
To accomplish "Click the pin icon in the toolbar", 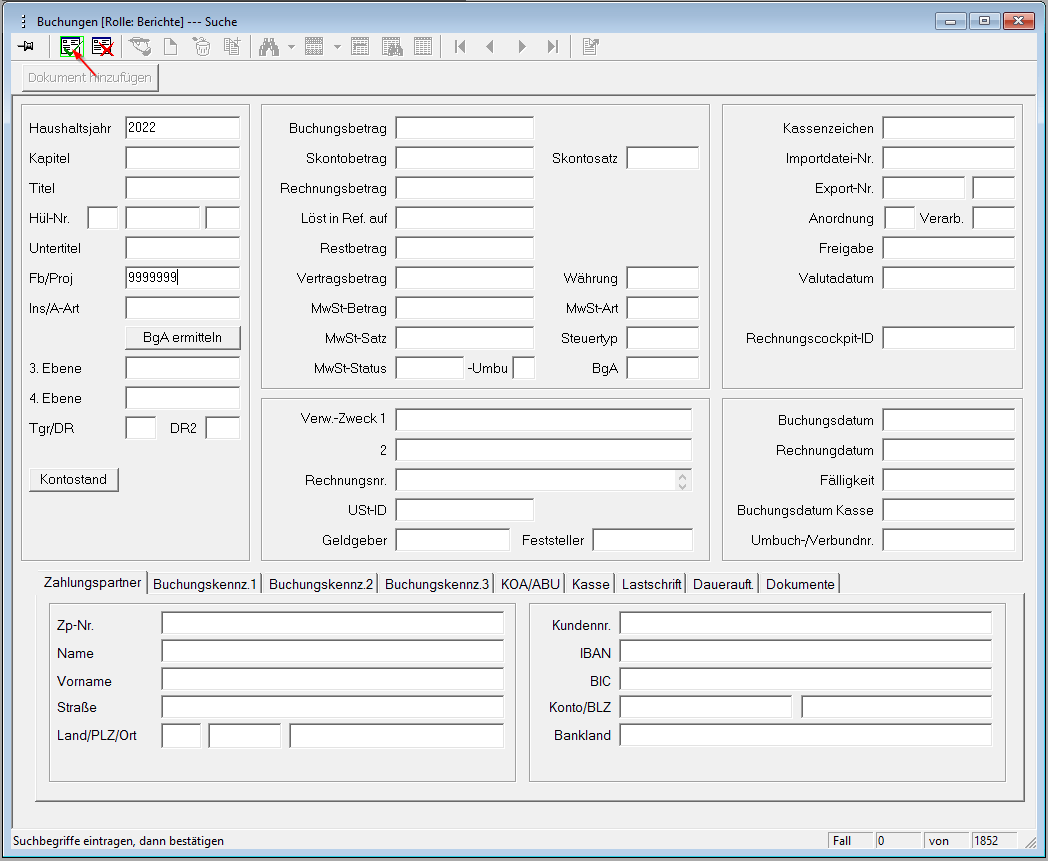I will [x=27, y=46].
